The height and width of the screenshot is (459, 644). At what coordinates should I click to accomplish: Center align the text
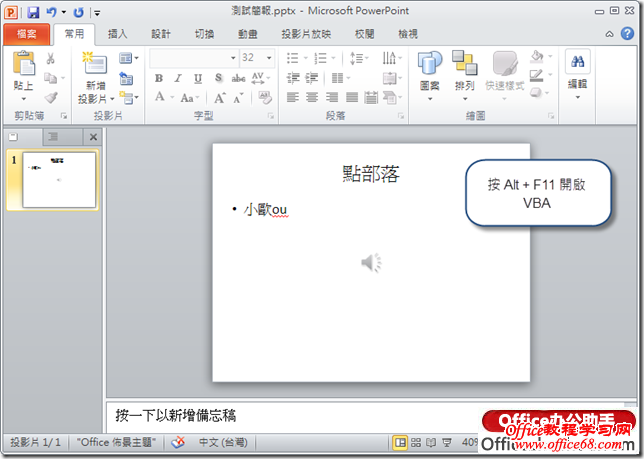pos(312,97)
